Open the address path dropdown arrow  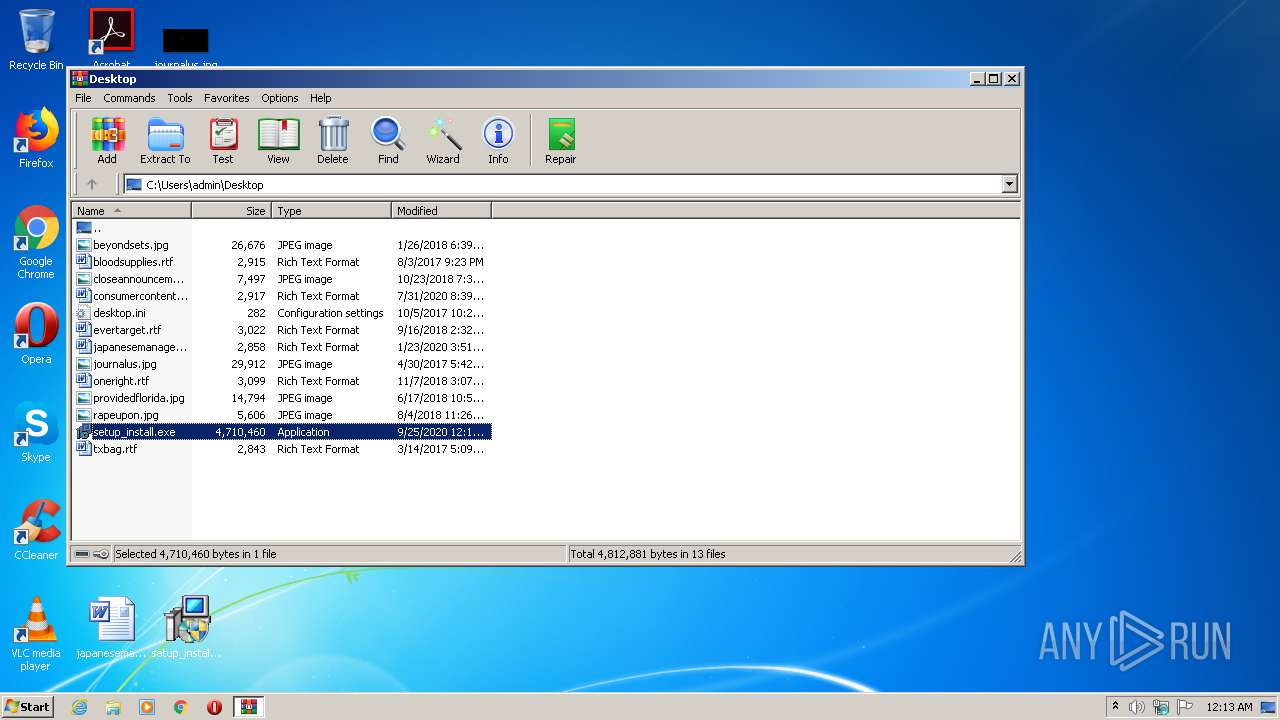[x=1009, y=184]
